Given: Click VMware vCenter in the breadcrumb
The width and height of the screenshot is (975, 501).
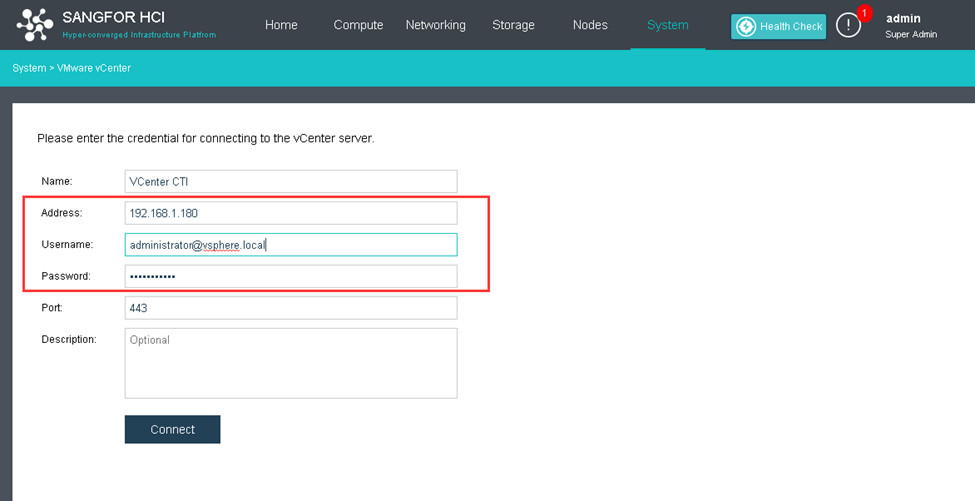Looking at the screenshot, I should tap(94, 68).
